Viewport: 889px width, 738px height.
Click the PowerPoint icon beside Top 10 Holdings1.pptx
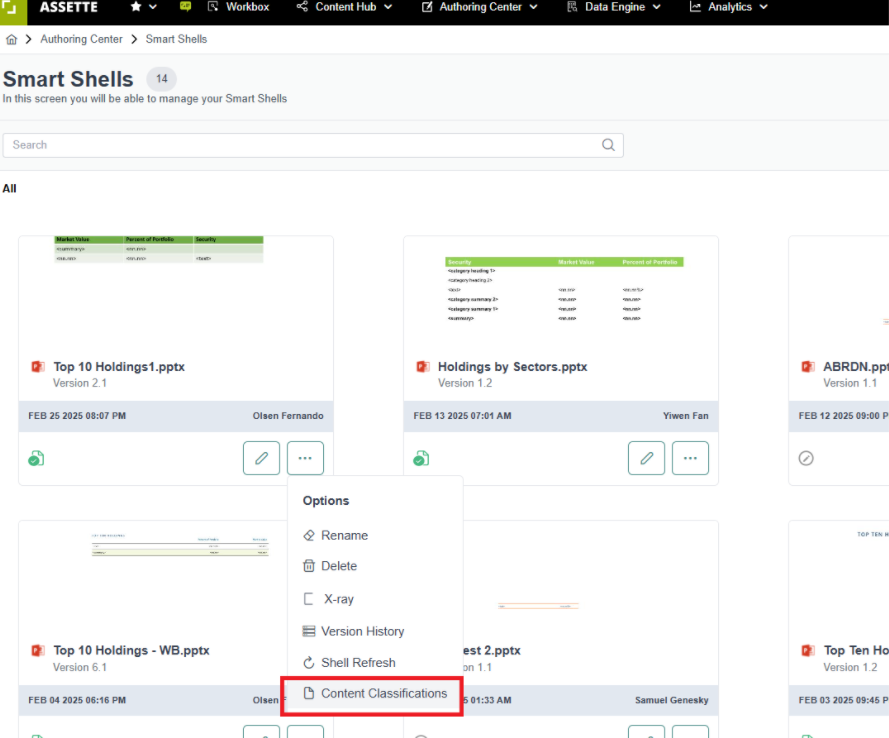(38, 367)
